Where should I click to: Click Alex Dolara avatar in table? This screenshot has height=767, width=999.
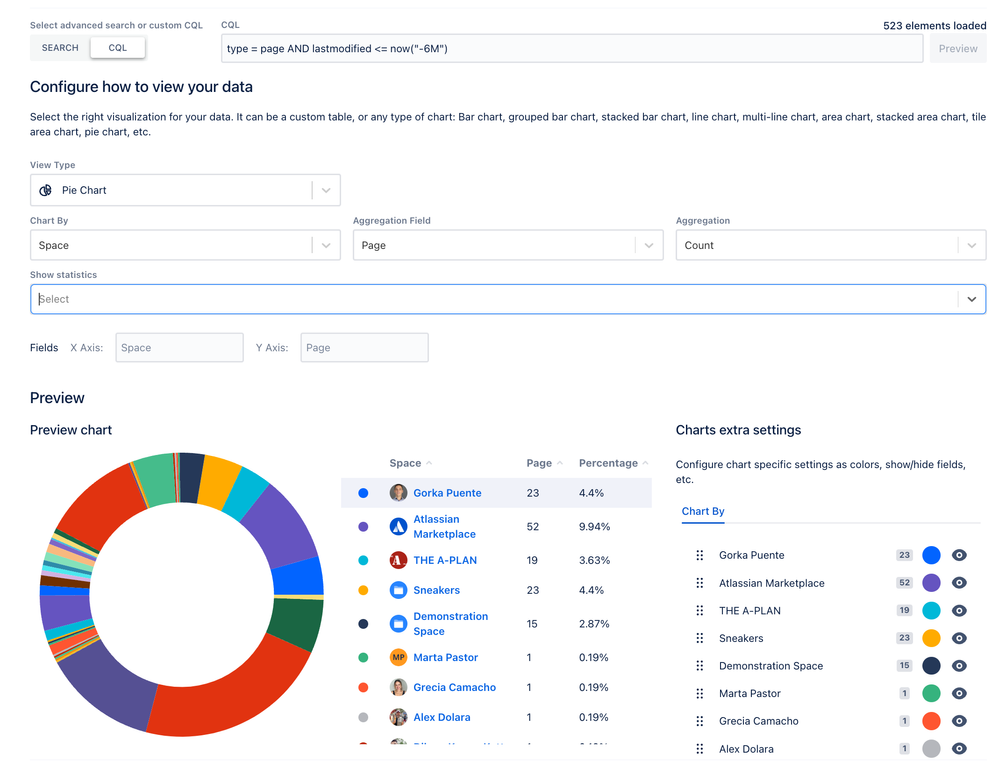coord(398,717)
